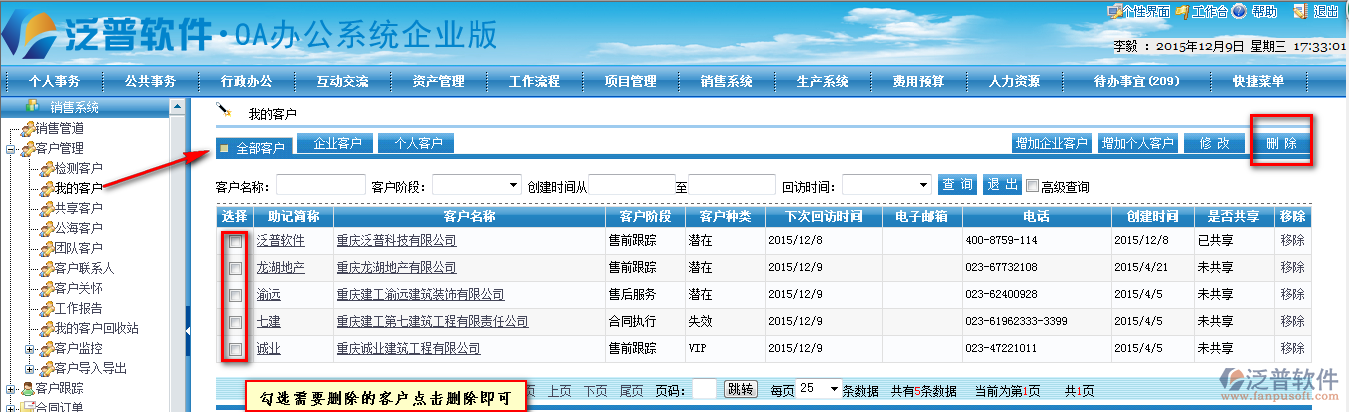Open the 重庆龙湖地产有限公司 customer link

pos(396,268)
